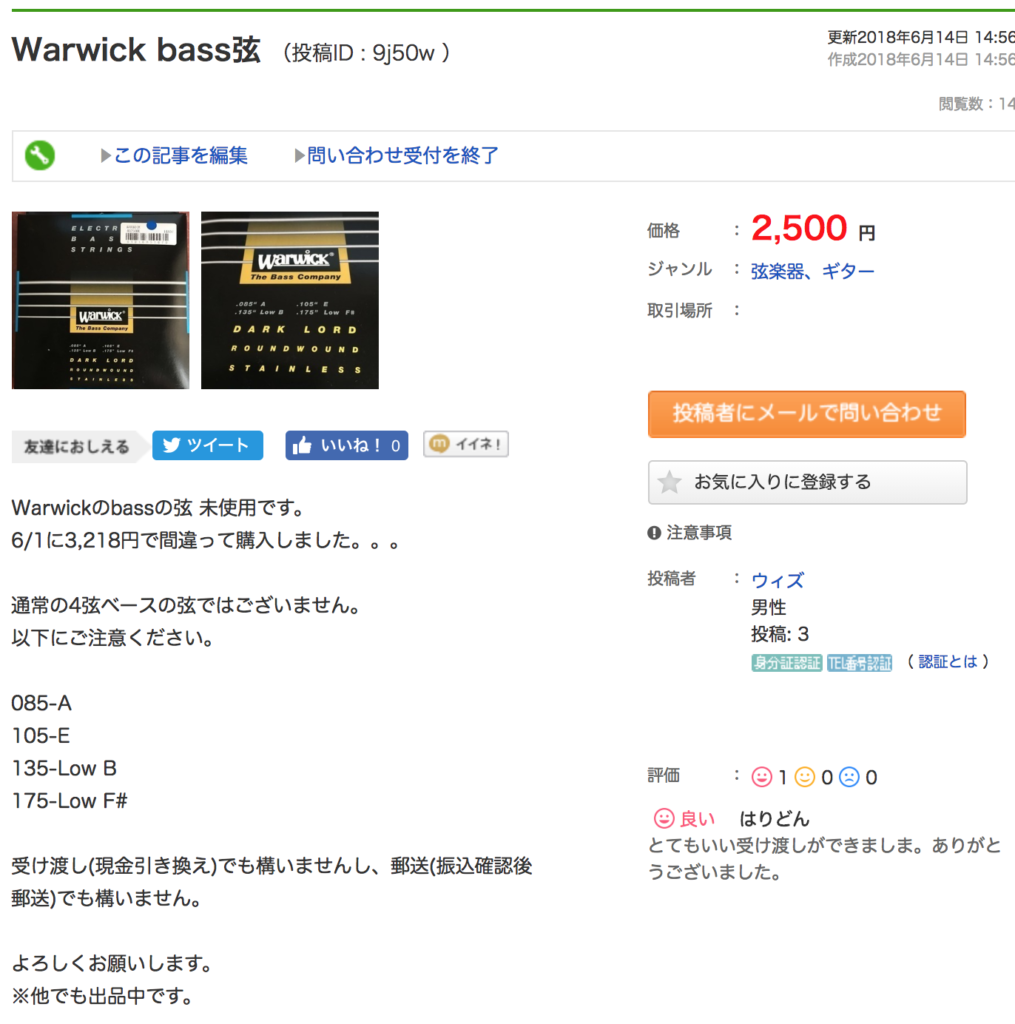Screen dimensions: 1015x1024
Task: Click the pink good-rating smiley icon
Action: pos(762,777)
